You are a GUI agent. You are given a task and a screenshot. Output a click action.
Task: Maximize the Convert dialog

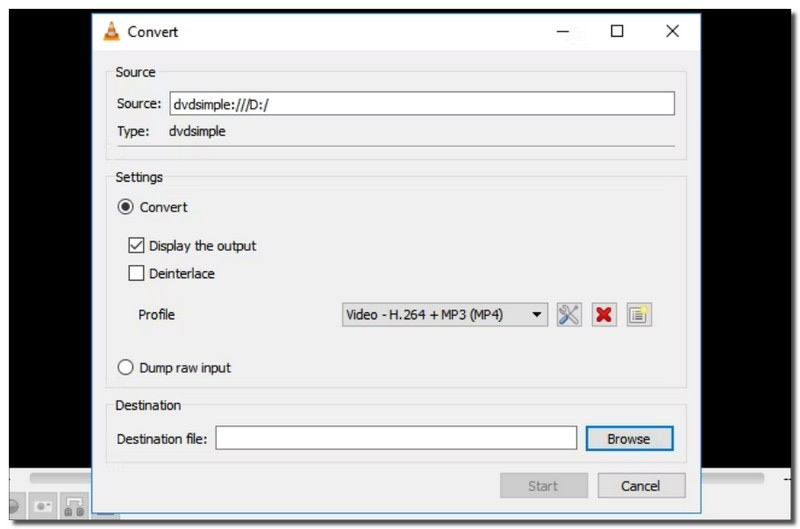(617, 32)
